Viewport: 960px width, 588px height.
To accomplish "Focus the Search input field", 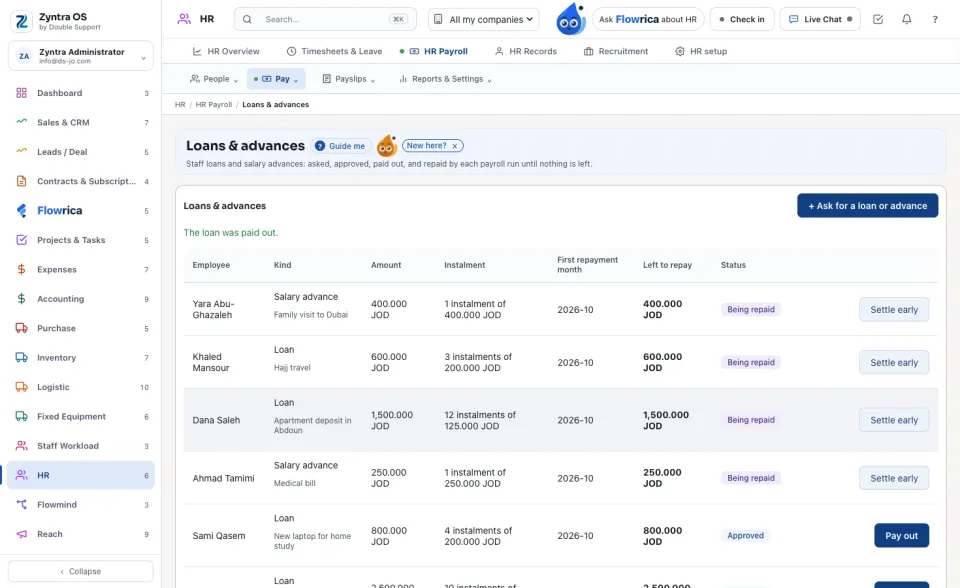I will 325,20.
